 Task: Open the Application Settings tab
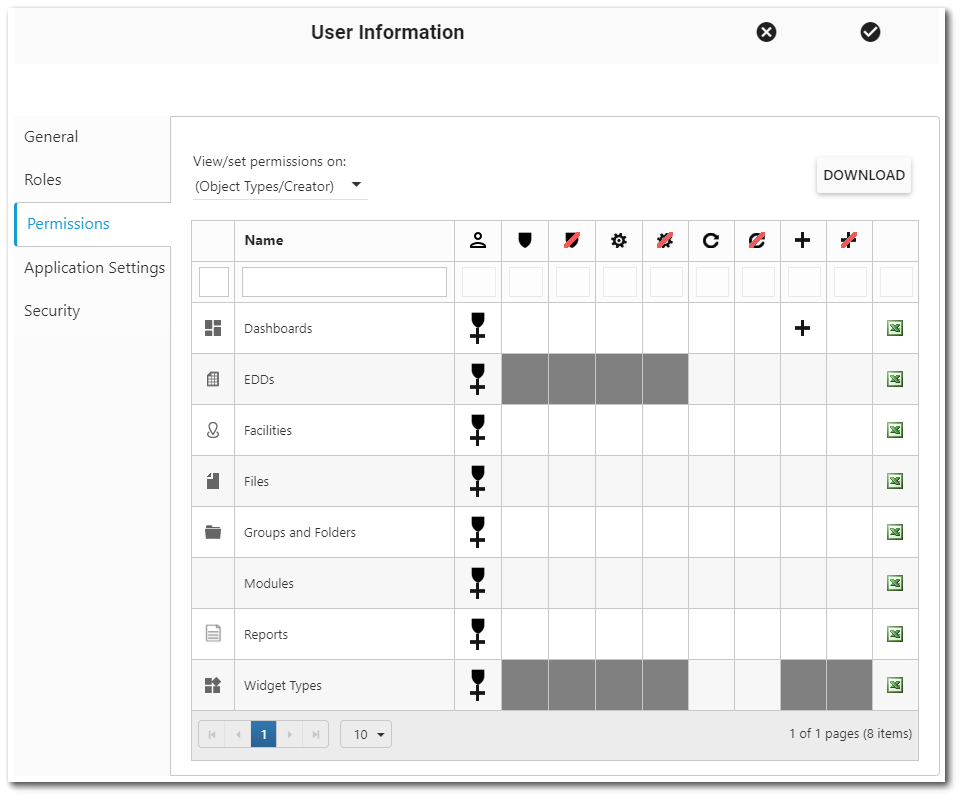[x=94, y=268]
